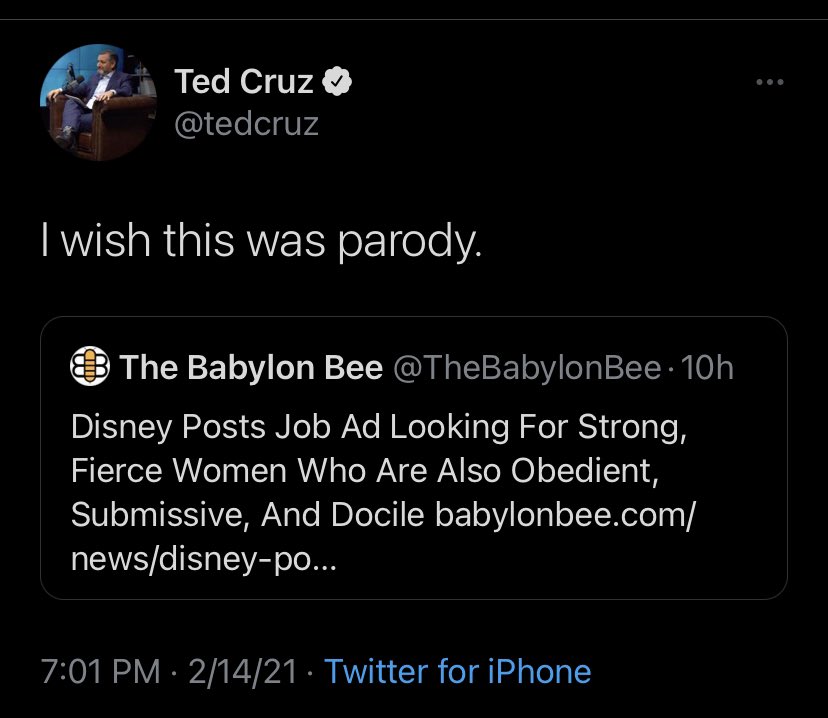Click the verified badge next to Ted Cruz
The height and width of the screenshot is (718, 828).
point(340,82)
